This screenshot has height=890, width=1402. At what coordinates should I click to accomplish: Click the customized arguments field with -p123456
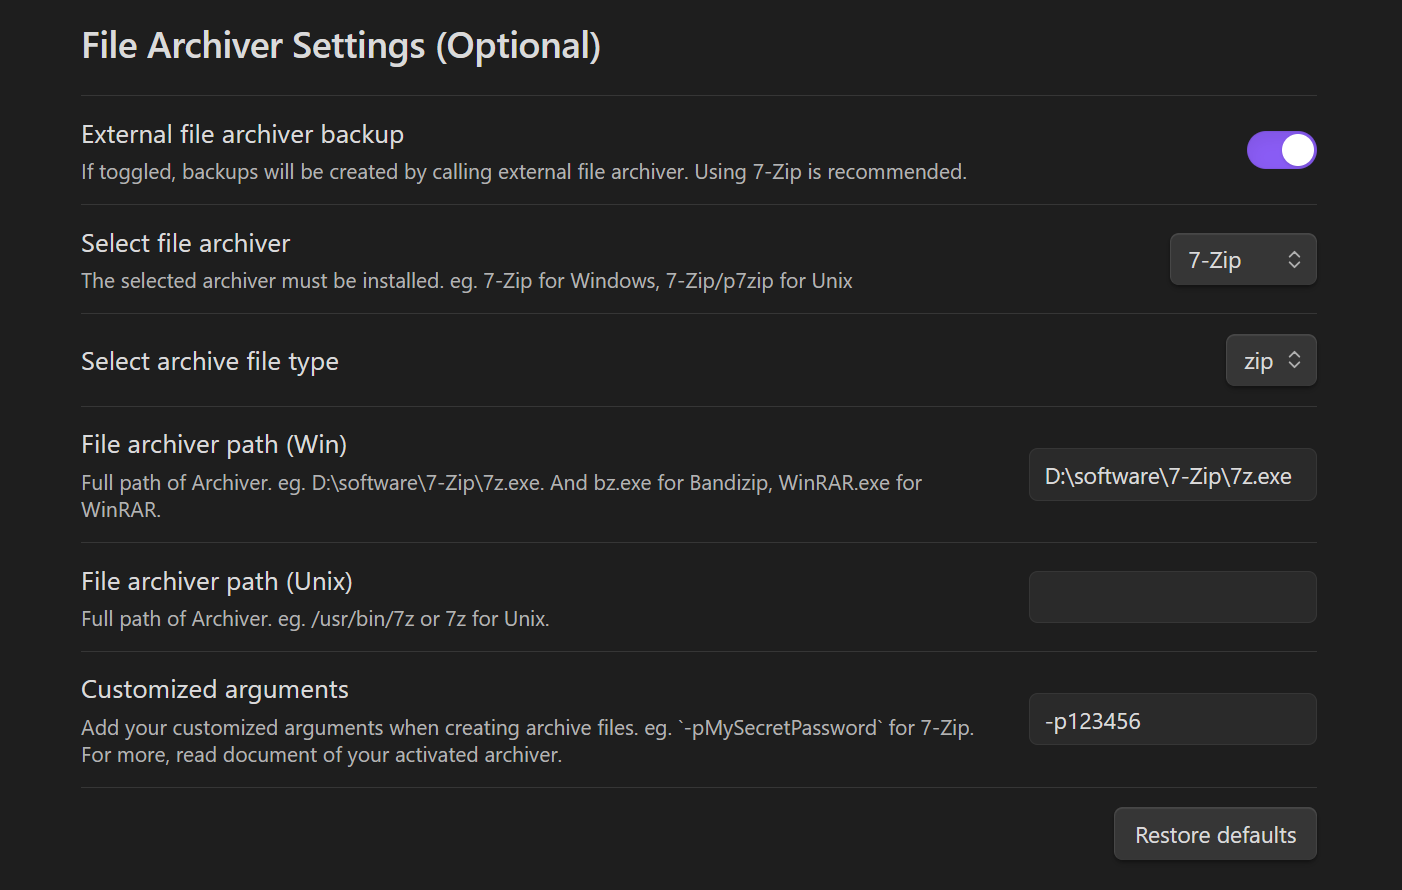pos(1172,719)
